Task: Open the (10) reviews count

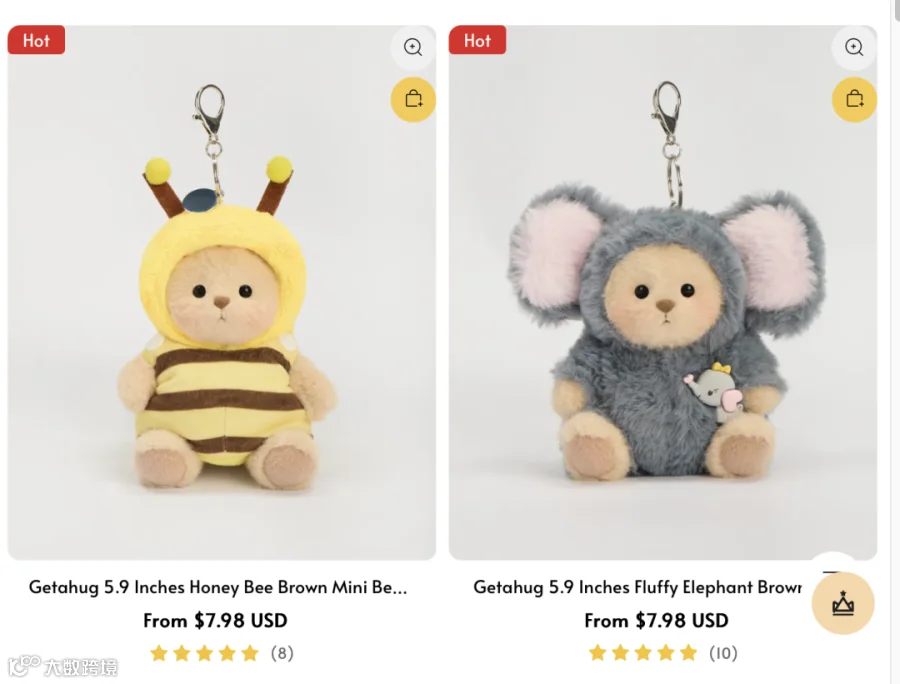Action: click(x=723, y=653)
